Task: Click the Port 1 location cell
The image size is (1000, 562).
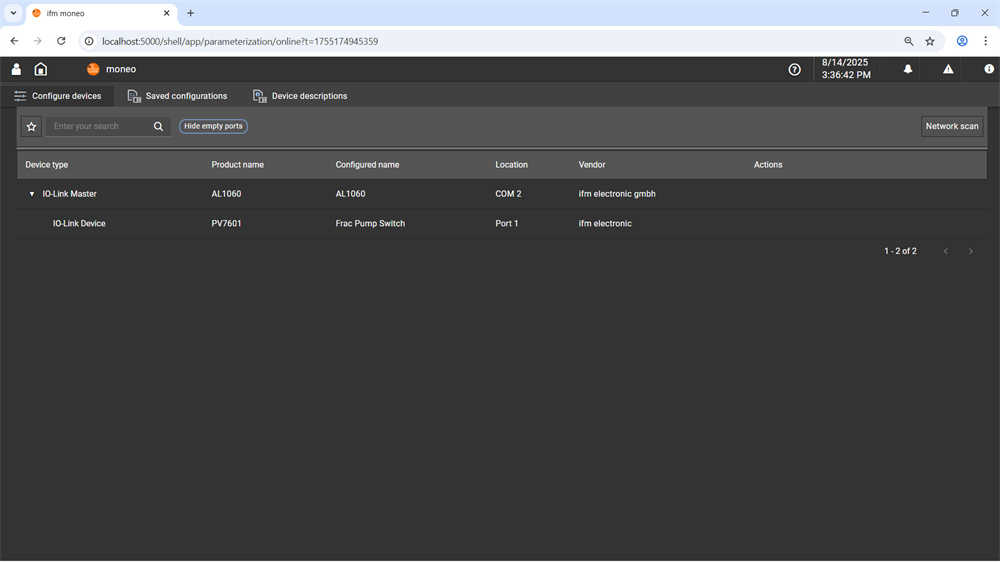Action: click(x=507, y=223)
